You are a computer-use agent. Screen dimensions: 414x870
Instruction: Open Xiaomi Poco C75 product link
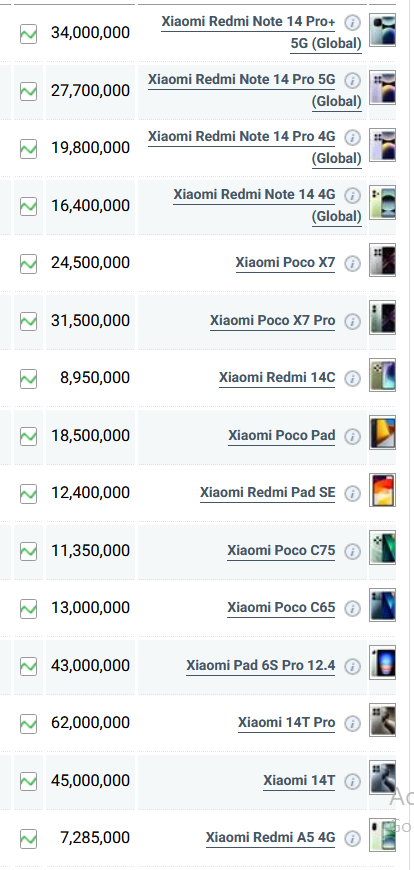pos(281,550)
